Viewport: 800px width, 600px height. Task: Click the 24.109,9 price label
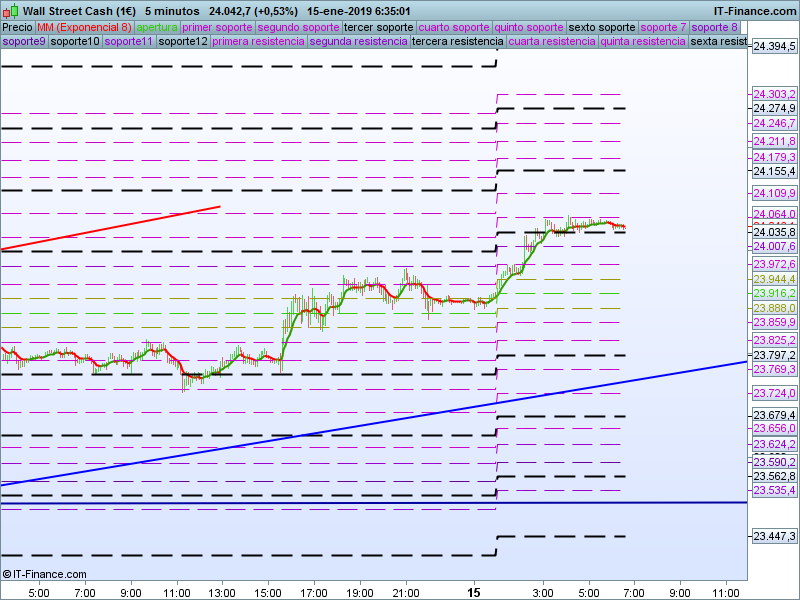pyautogui.click(x=774, y=193)
